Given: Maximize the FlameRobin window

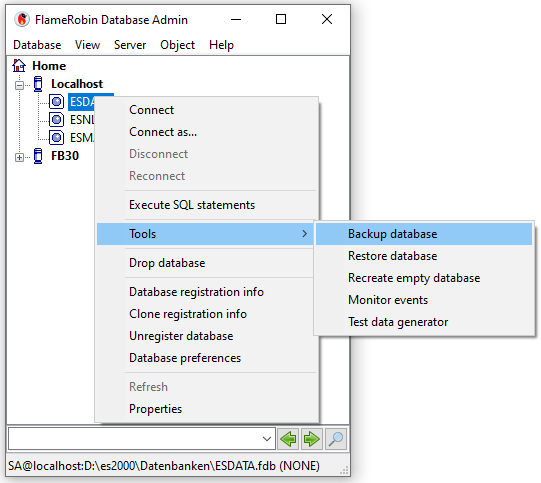Looking at the screenshot, I should point(281,19).
